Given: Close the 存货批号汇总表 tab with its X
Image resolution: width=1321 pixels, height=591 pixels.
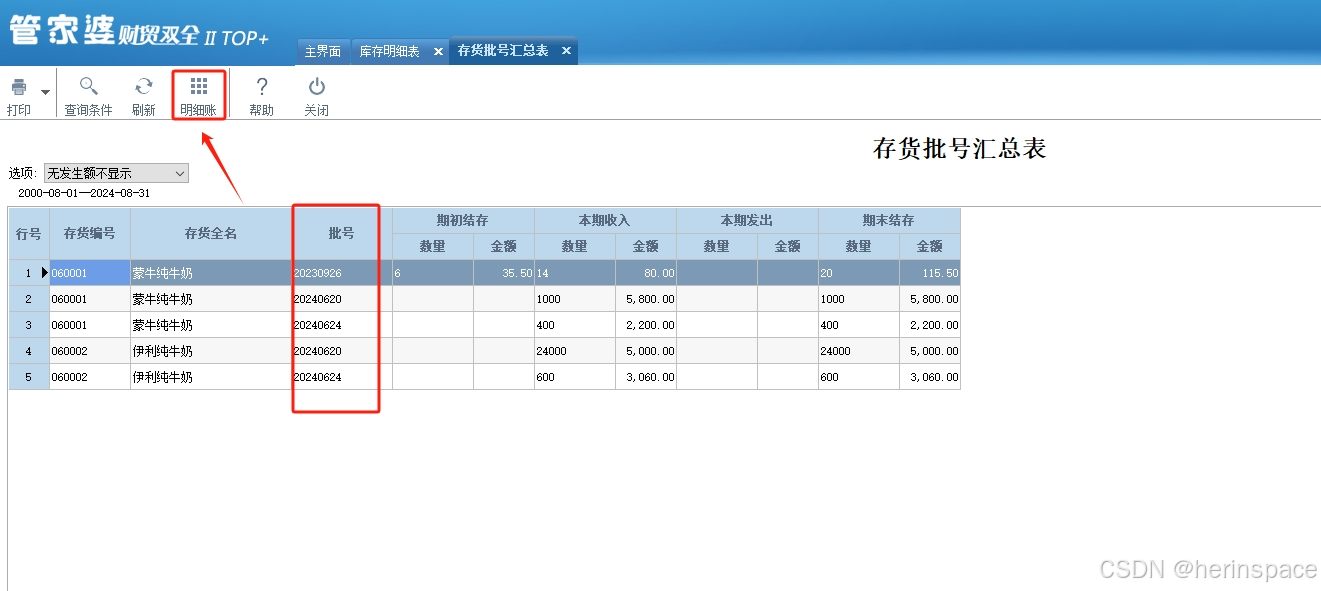Looking at the screenshot, I should click(x=566, y=50).
